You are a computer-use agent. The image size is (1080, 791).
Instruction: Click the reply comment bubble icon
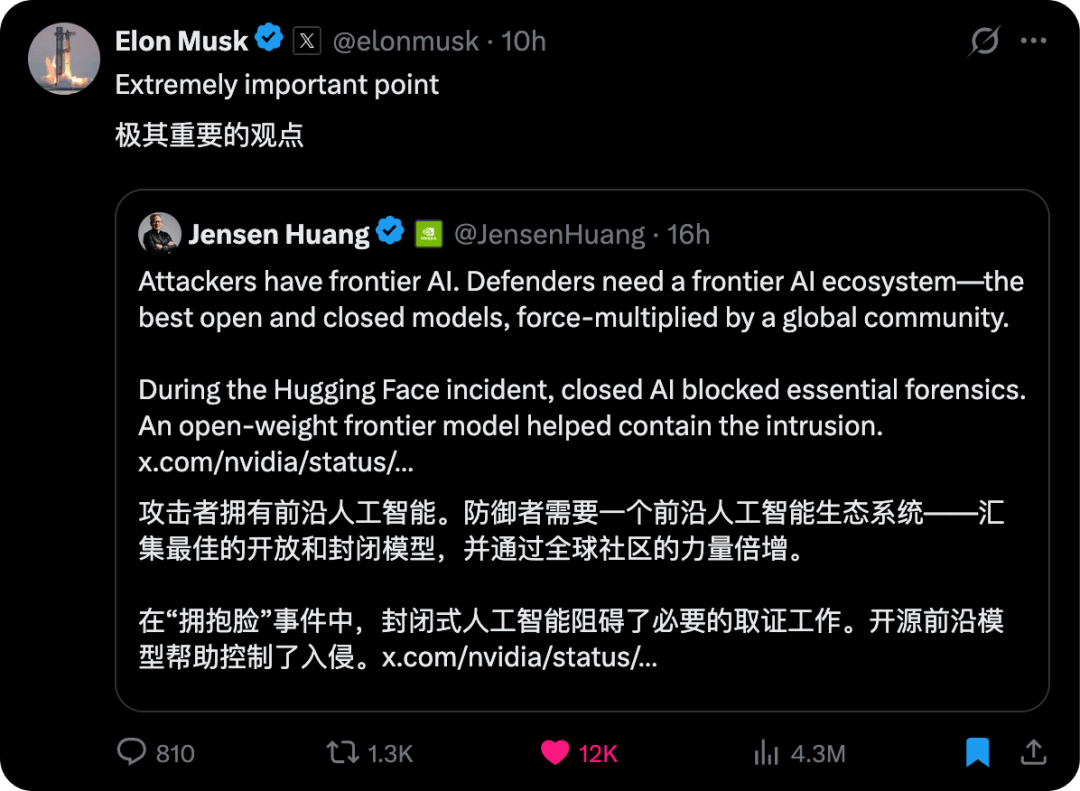click(131, 752)
